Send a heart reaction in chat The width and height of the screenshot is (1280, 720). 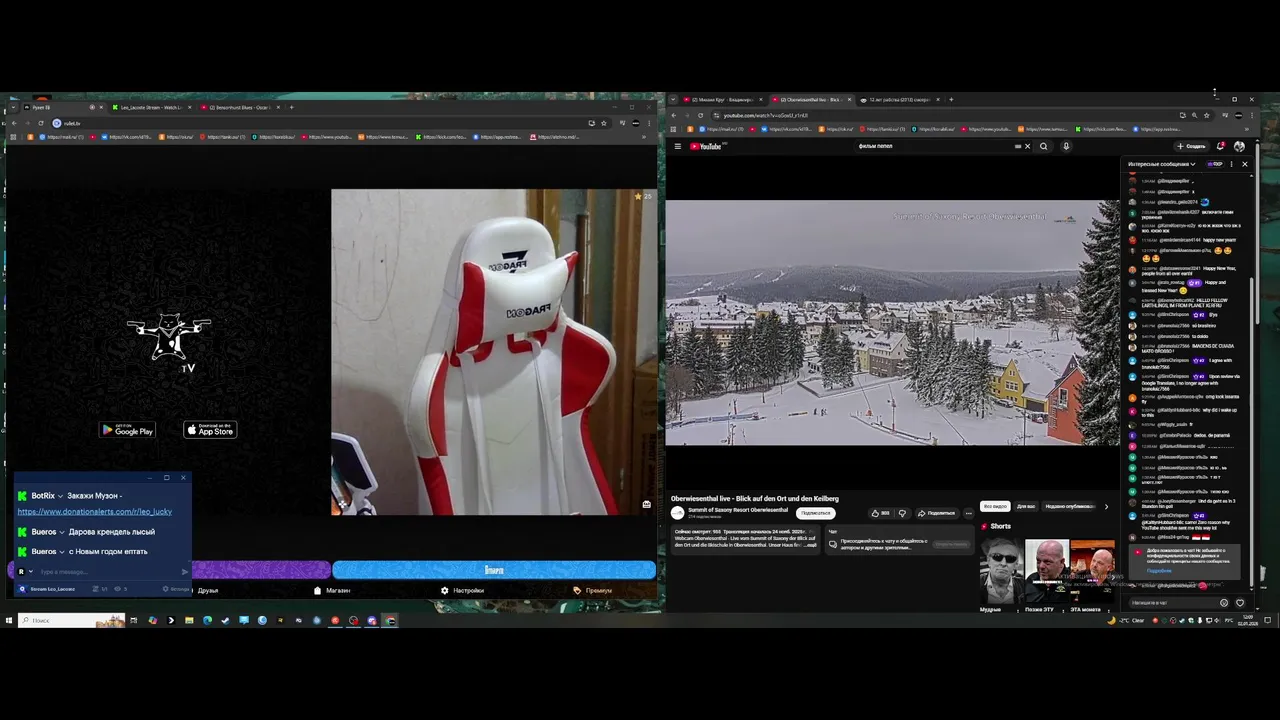(x=1240, y=603)
